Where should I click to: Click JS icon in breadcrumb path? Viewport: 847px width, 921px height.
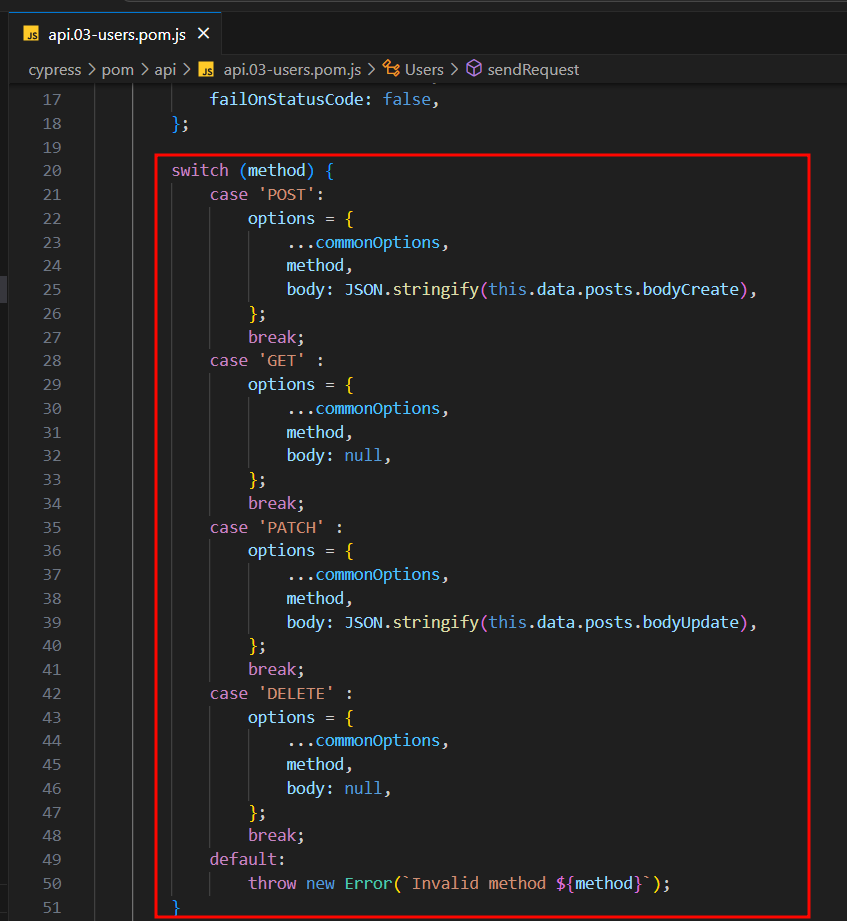[x=206, y=70]
